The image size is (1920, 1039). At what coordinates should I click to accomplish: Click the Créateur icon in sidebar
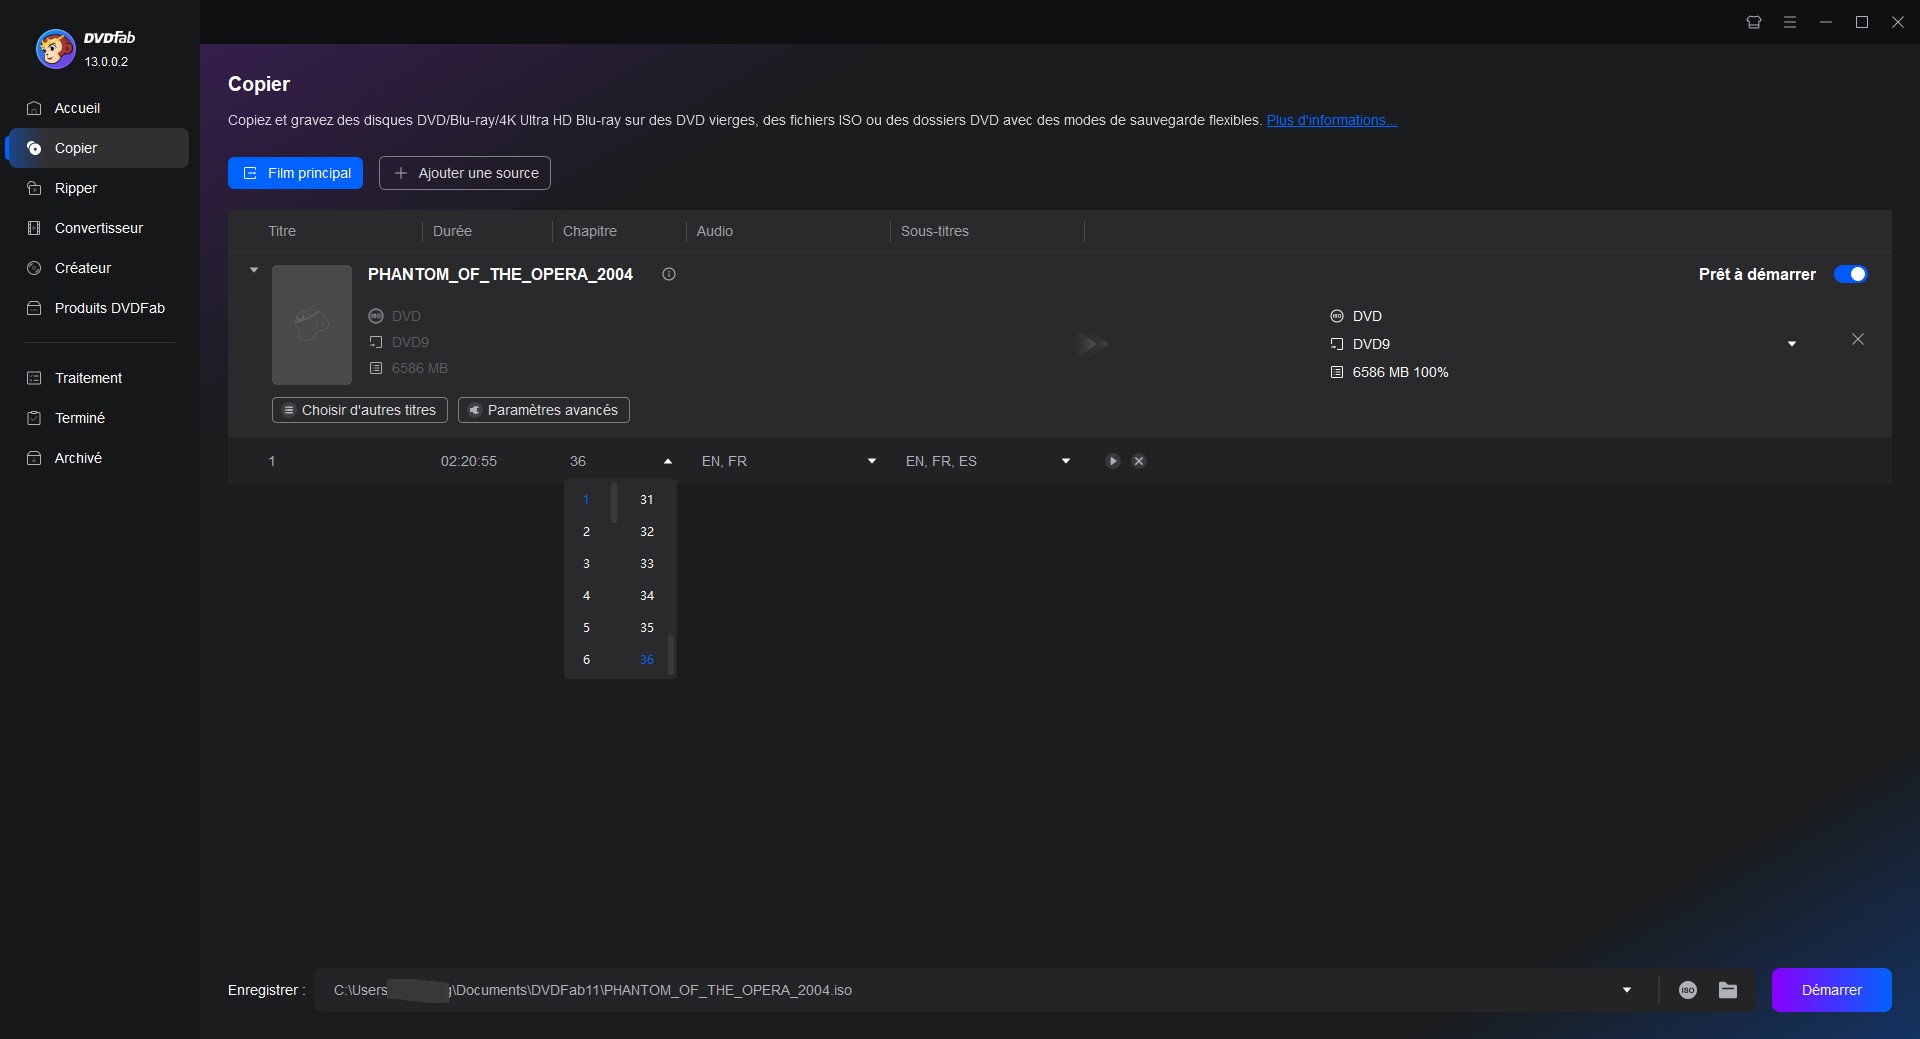click(x=34, y=268)
